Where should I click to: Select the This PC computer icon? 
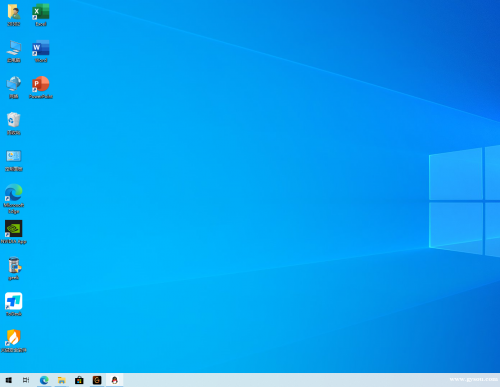(x=14, y=51)
